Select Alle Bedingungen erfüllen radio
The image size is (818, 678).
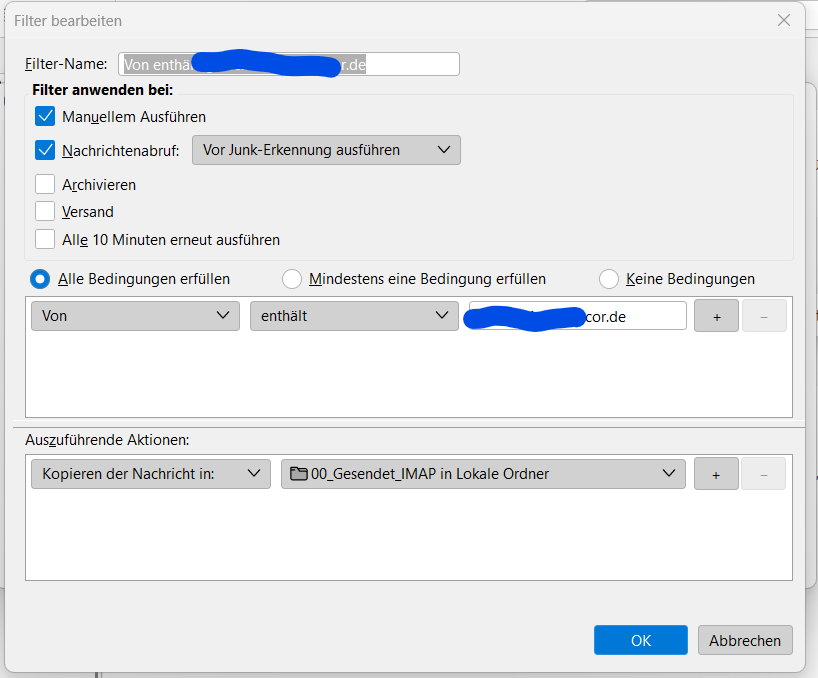(x=40, y=279)
